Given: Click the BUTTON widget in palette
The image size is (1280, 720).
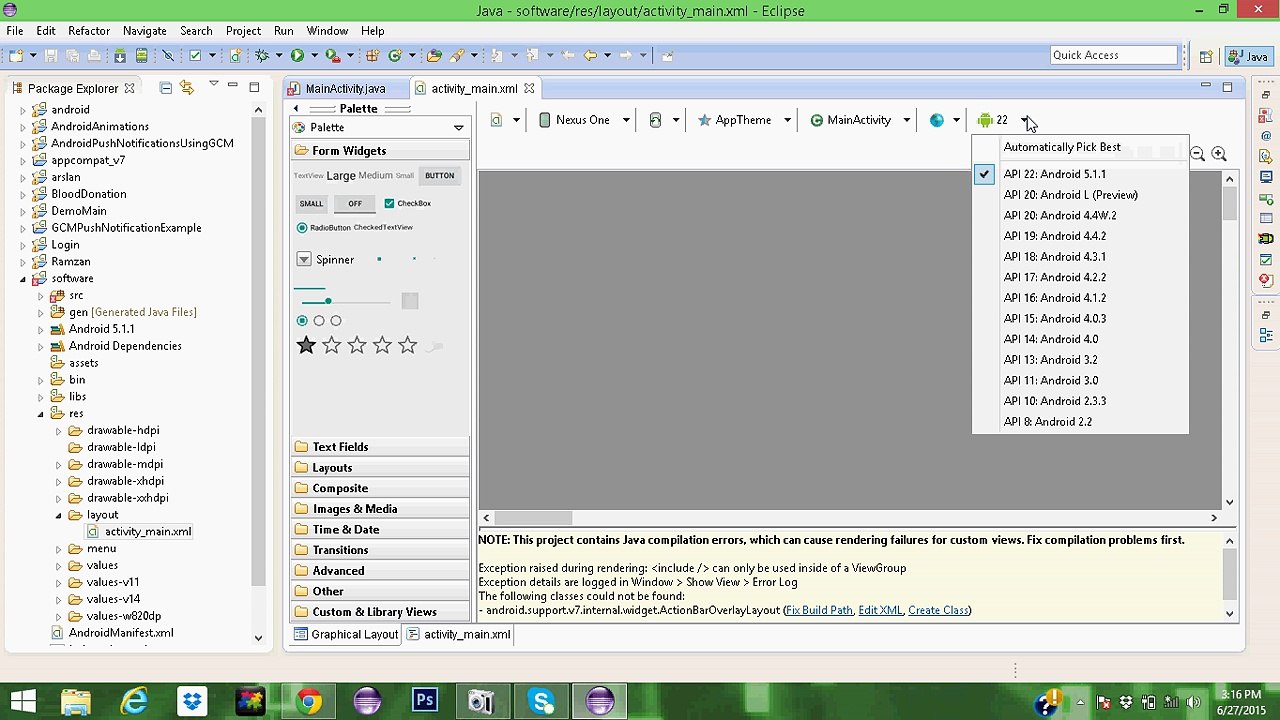Looking at the screenshot, I should [x=440, y=176].
